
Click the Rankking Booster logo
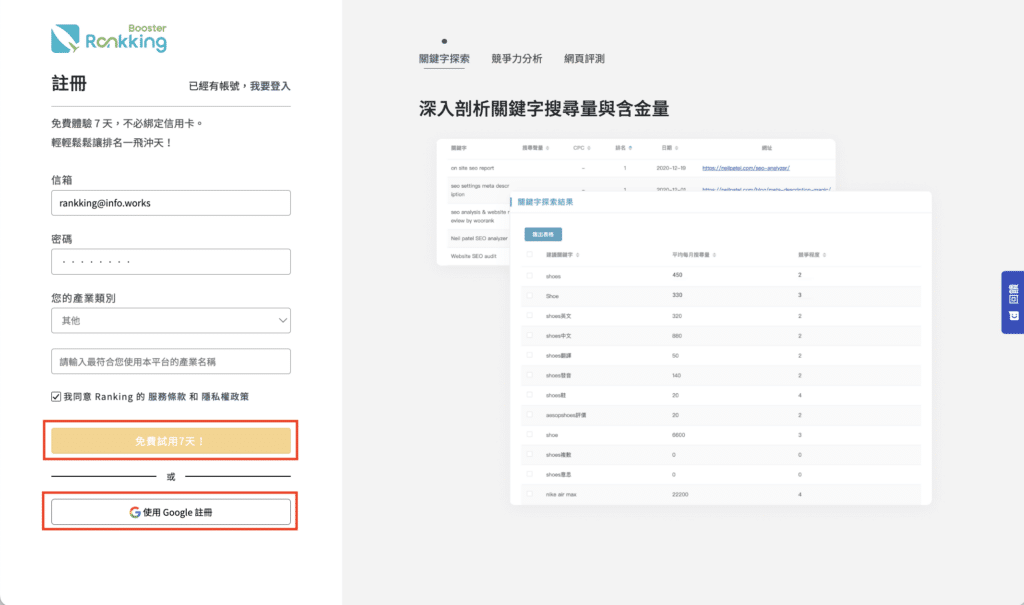[x=109, y=38]
